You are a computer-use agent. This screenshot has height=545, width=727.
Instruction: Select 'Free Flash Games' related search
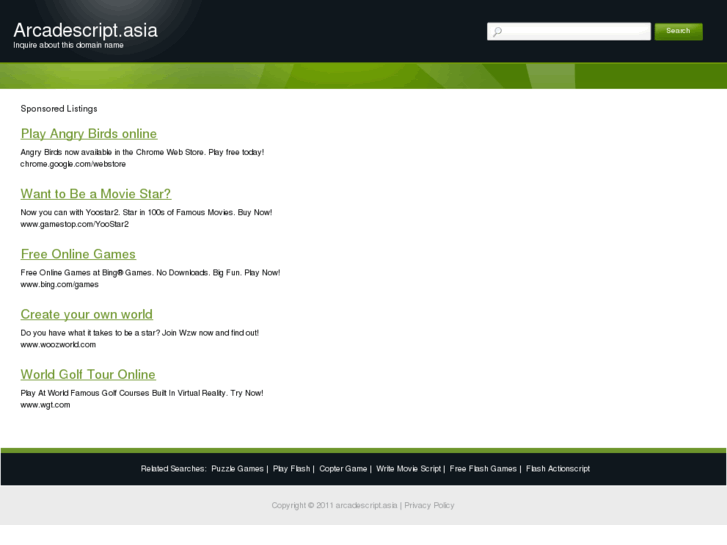click(483, 469)
